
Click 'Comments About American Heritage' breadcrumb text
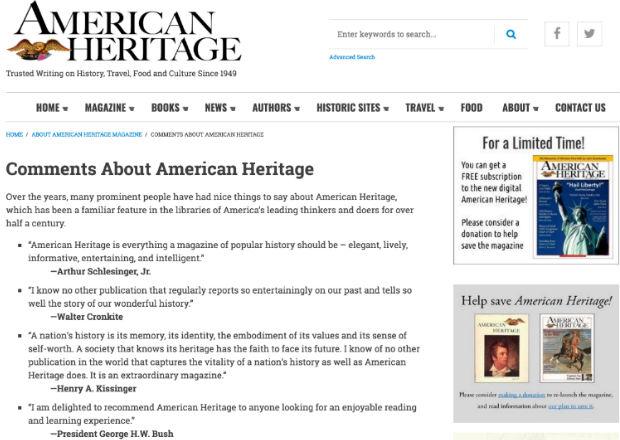point(207,134)
